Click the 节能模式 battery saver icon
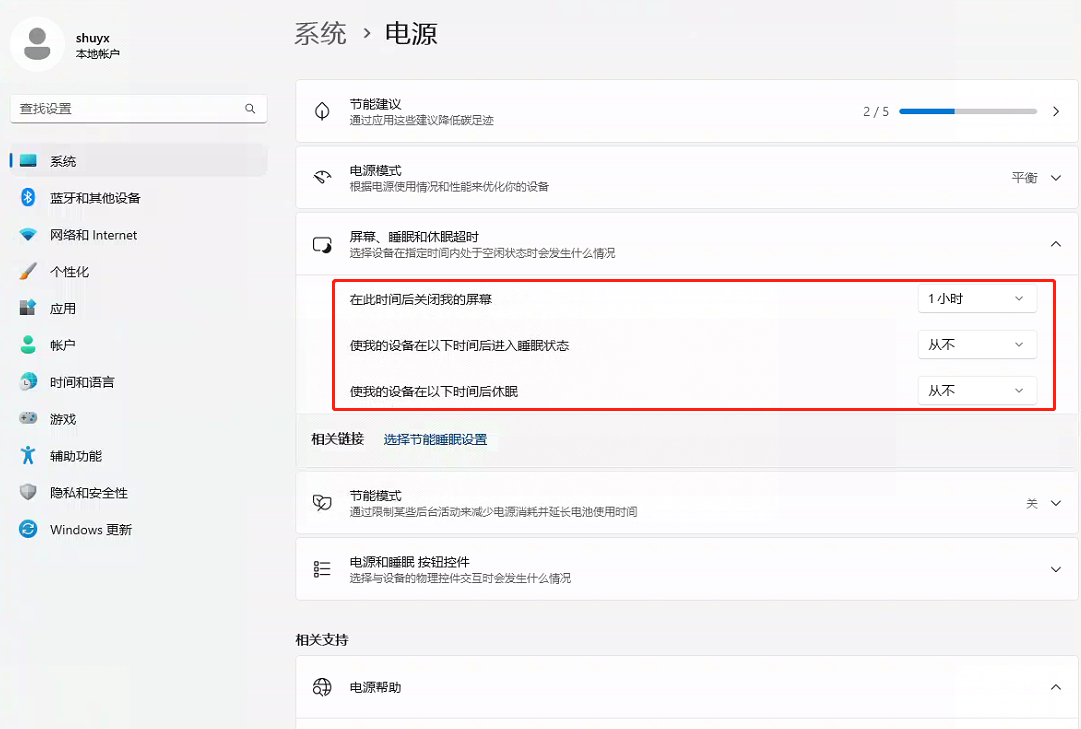1081x729 pixels. (x=321, y=502)
